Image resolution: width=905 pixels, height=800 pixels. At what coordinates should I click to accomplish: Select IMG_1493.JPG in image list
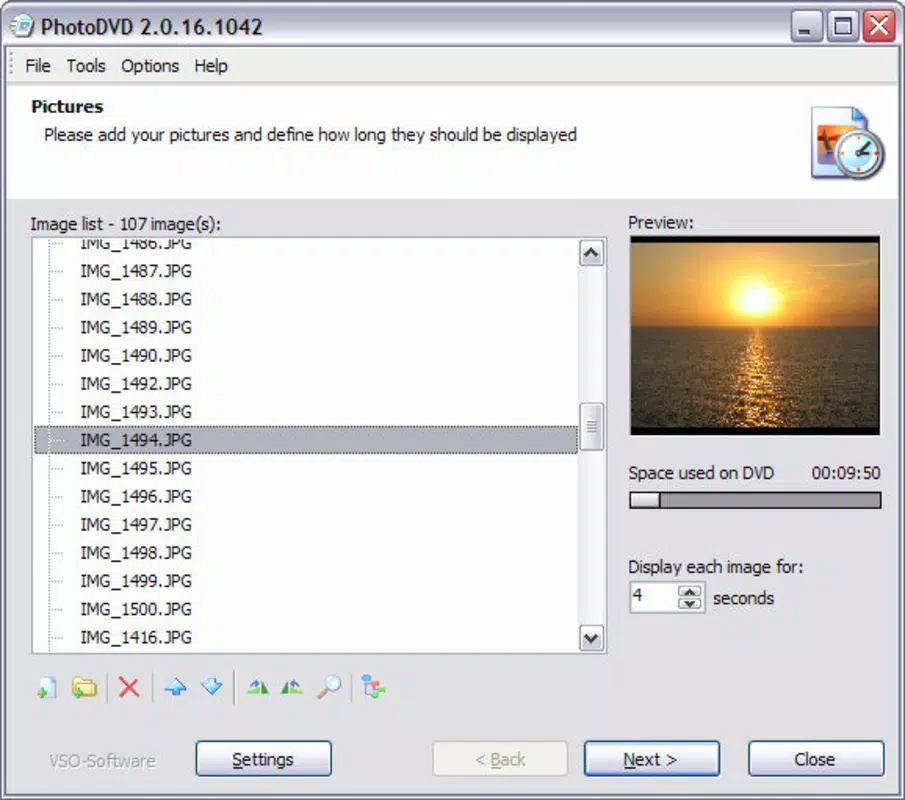tap(136, 412)
